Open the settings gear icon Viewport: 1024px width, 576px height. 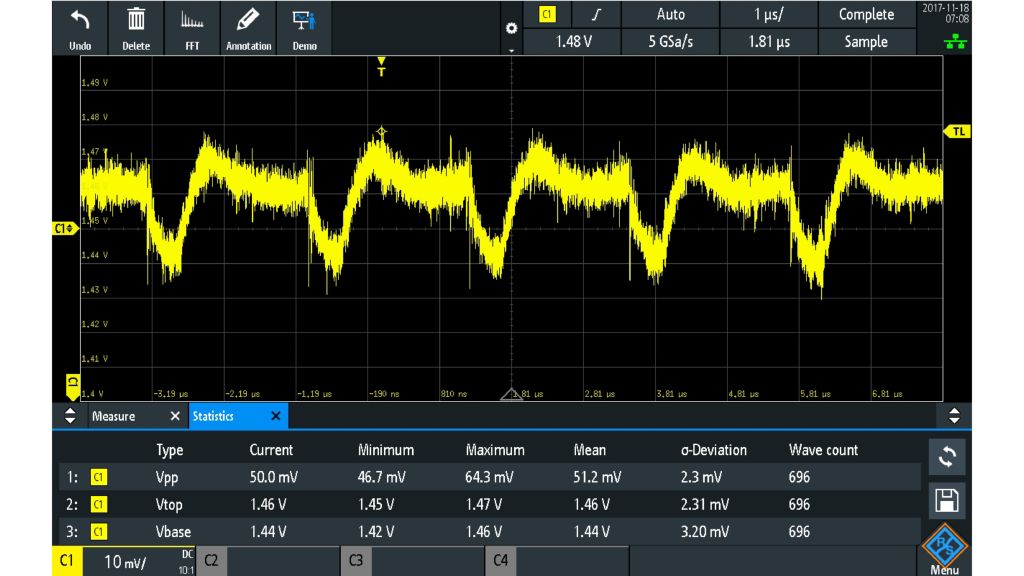point(511,29)
